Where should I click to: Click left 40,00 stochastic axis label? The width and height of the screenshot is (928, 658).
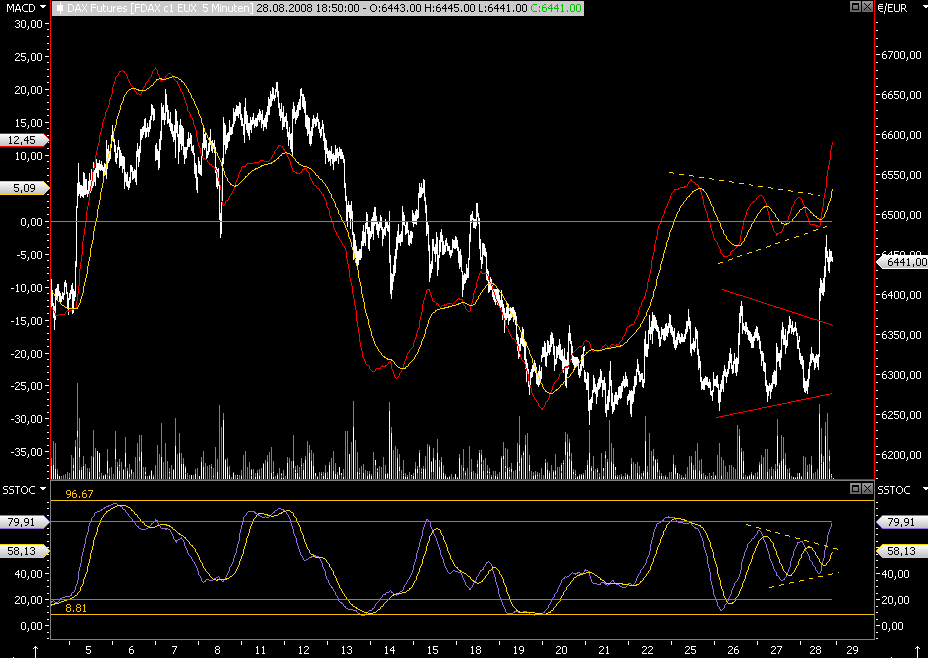tap(28, 574)
